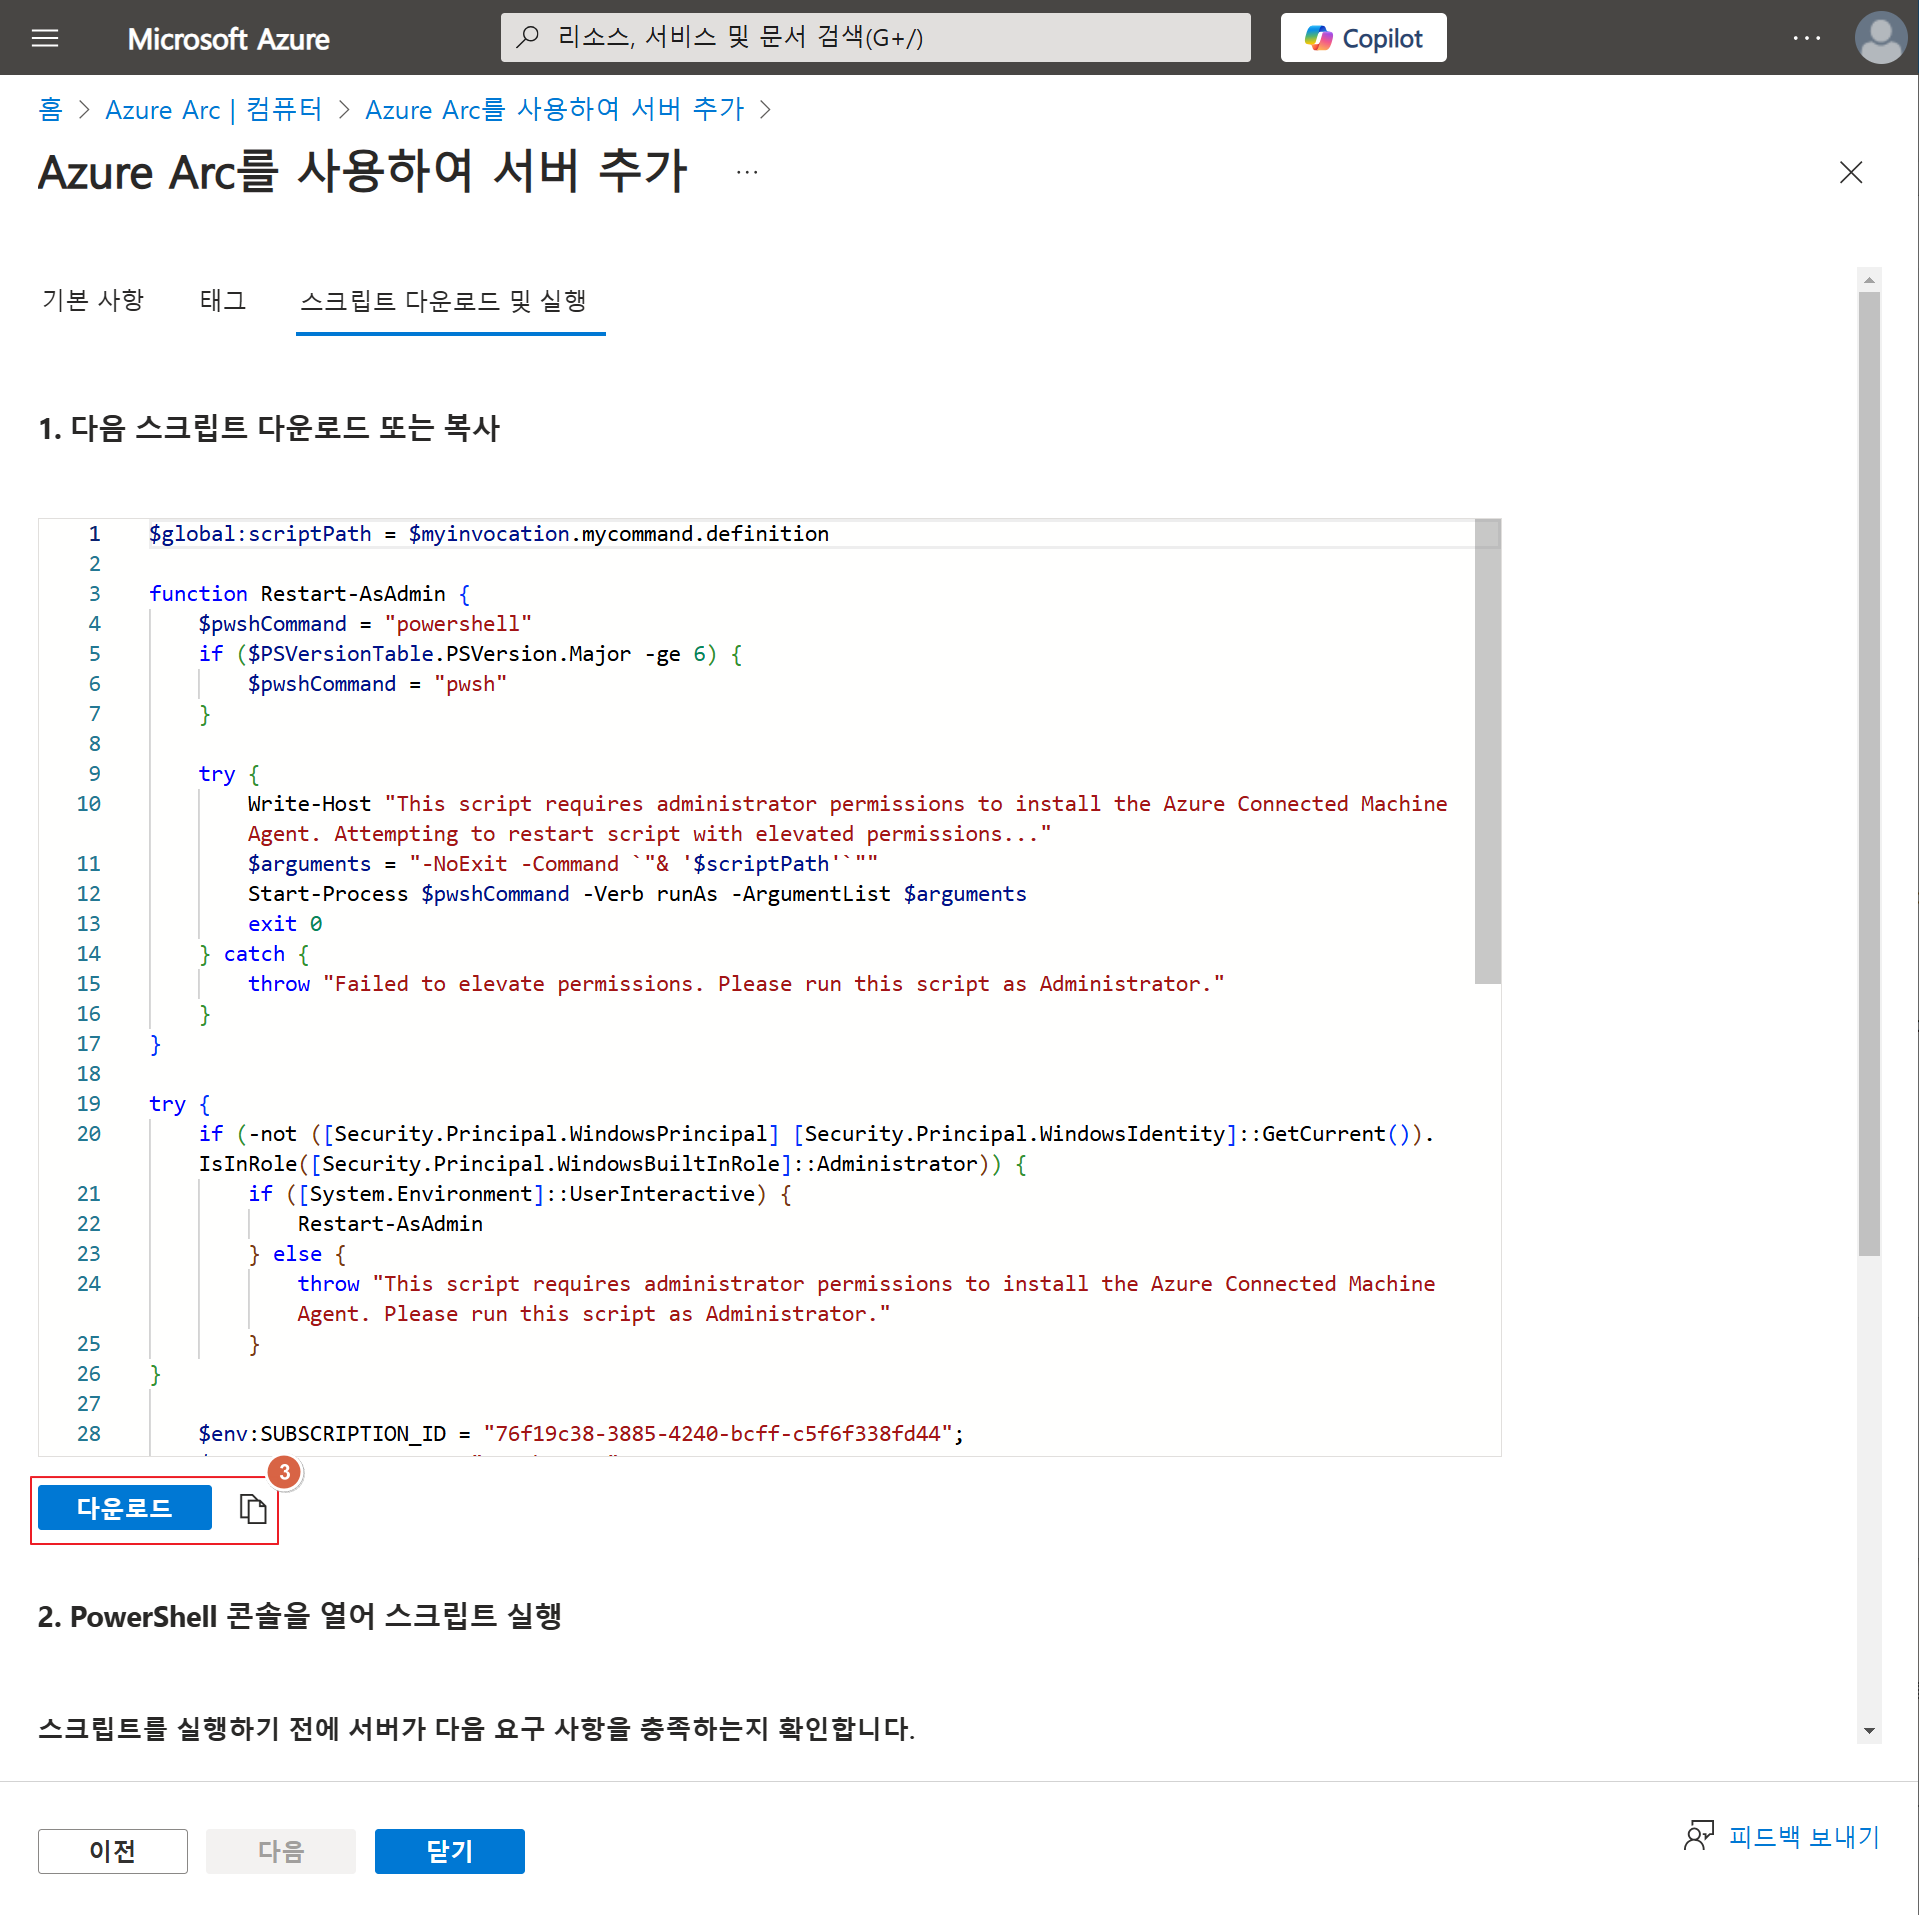
Task: Open the user account avatar
Action: tap(1880, 38)
